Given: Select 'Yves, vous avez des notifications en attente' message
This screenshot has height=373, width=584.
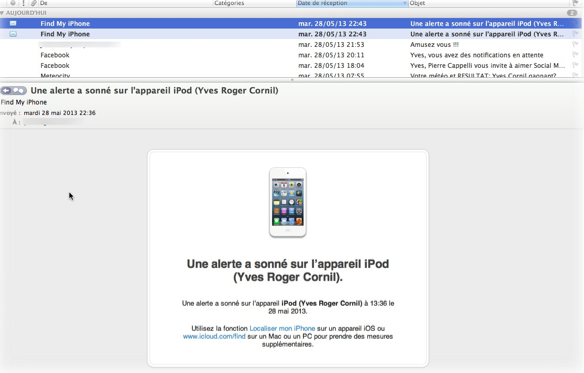Looking at the screenshot, I should pos(477,55).
